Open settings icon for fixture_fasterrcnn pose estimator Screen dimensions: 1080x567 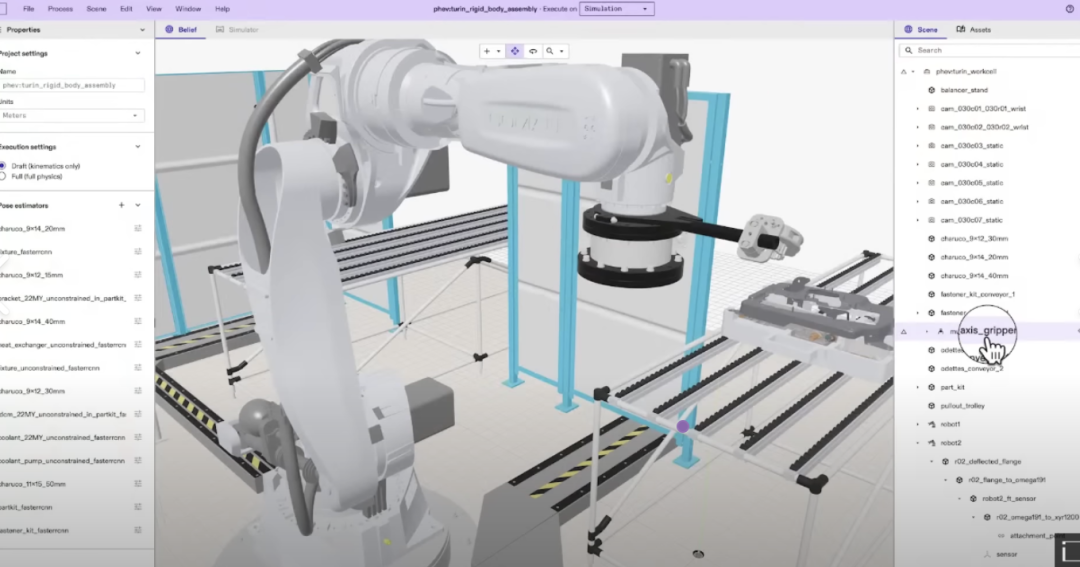click(138, 251)
